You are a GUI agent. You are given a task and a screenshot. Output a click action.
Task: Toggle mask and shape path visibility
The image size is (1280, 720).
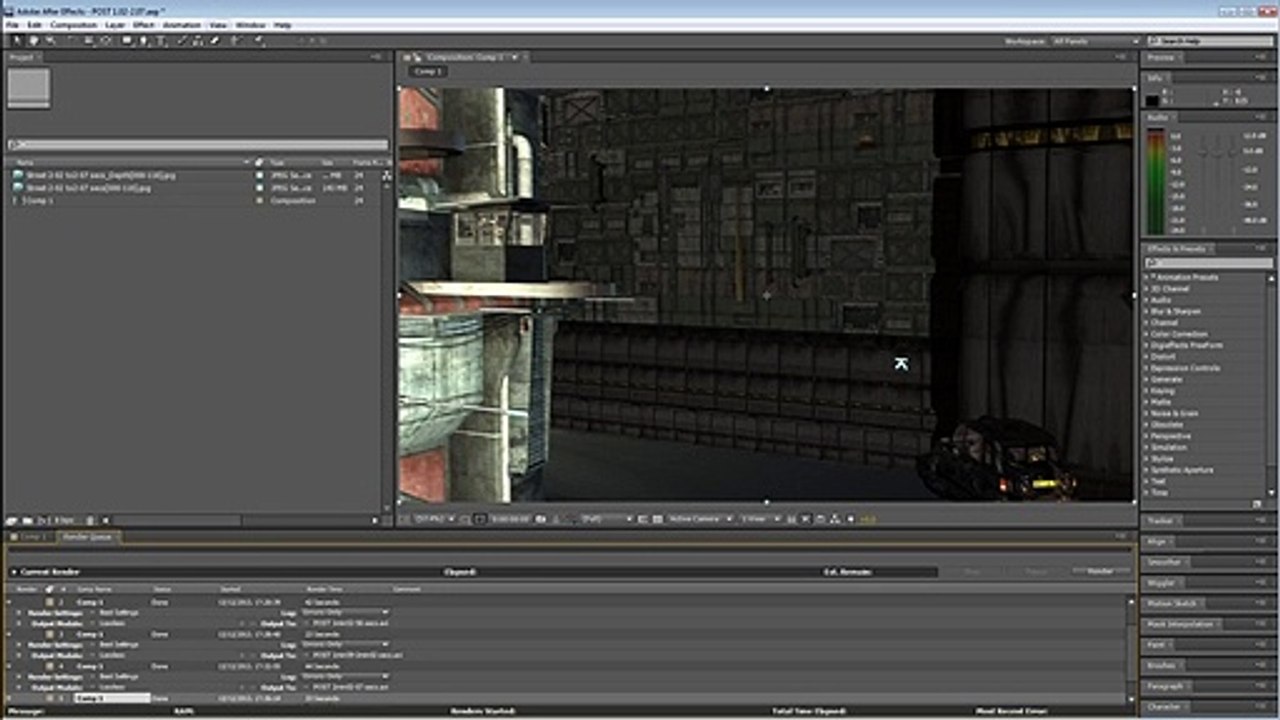point(480,519)
